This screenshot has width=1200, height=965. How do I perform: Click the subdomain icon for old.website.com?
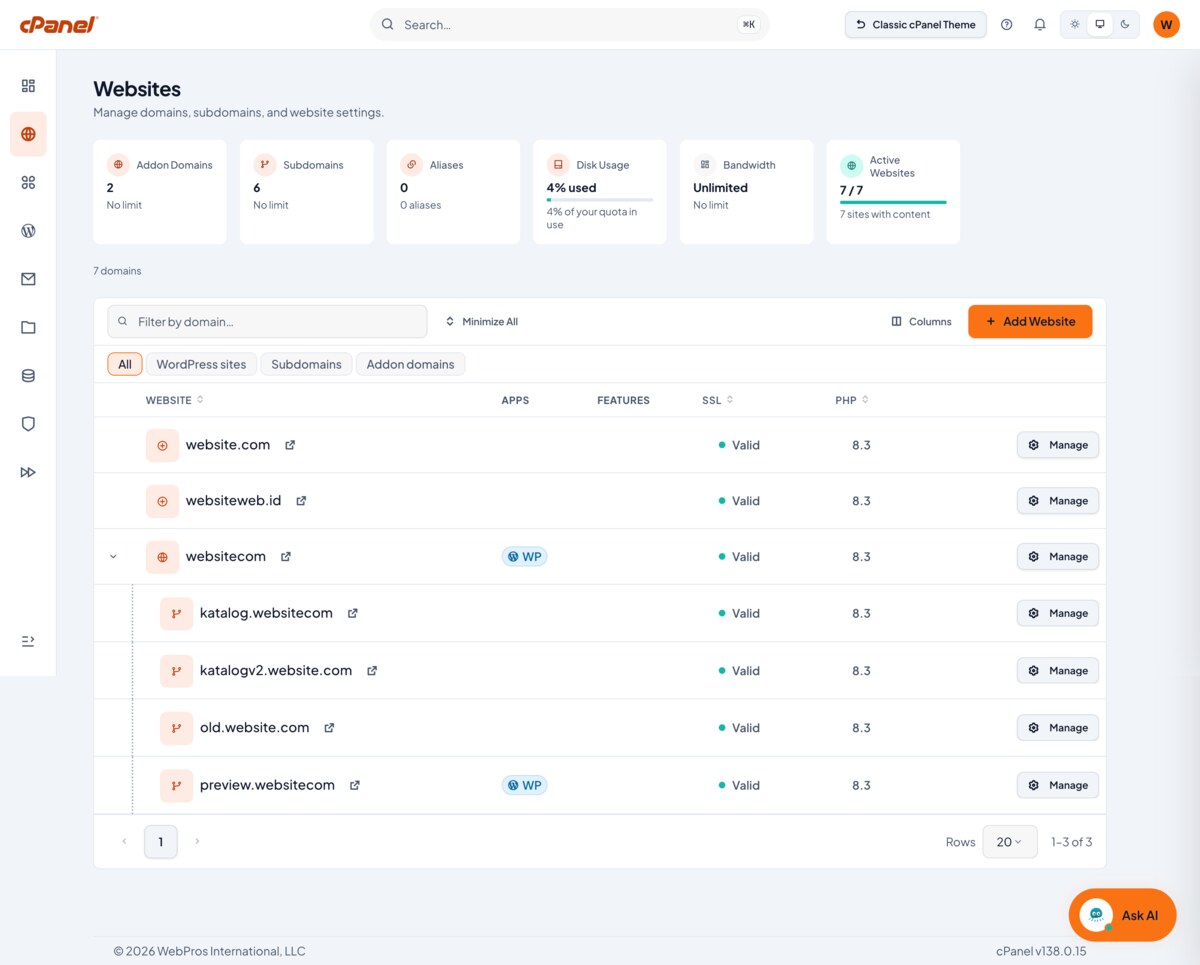(176, 728)
